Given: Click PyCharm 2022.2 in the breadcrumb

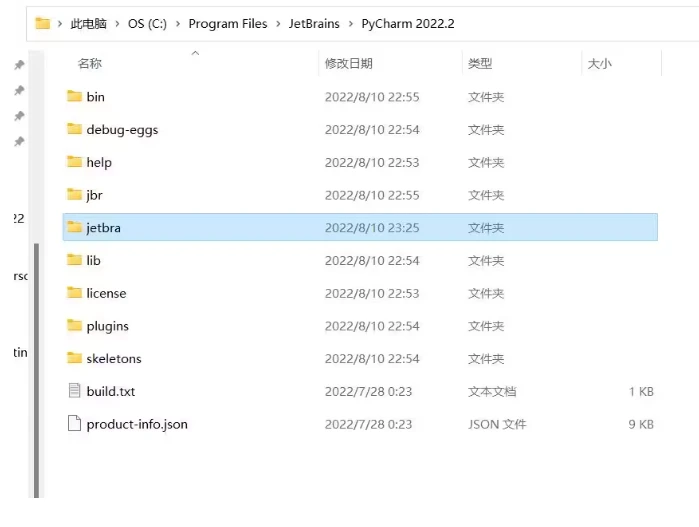Looking at the screenshot, I should 408,24.
